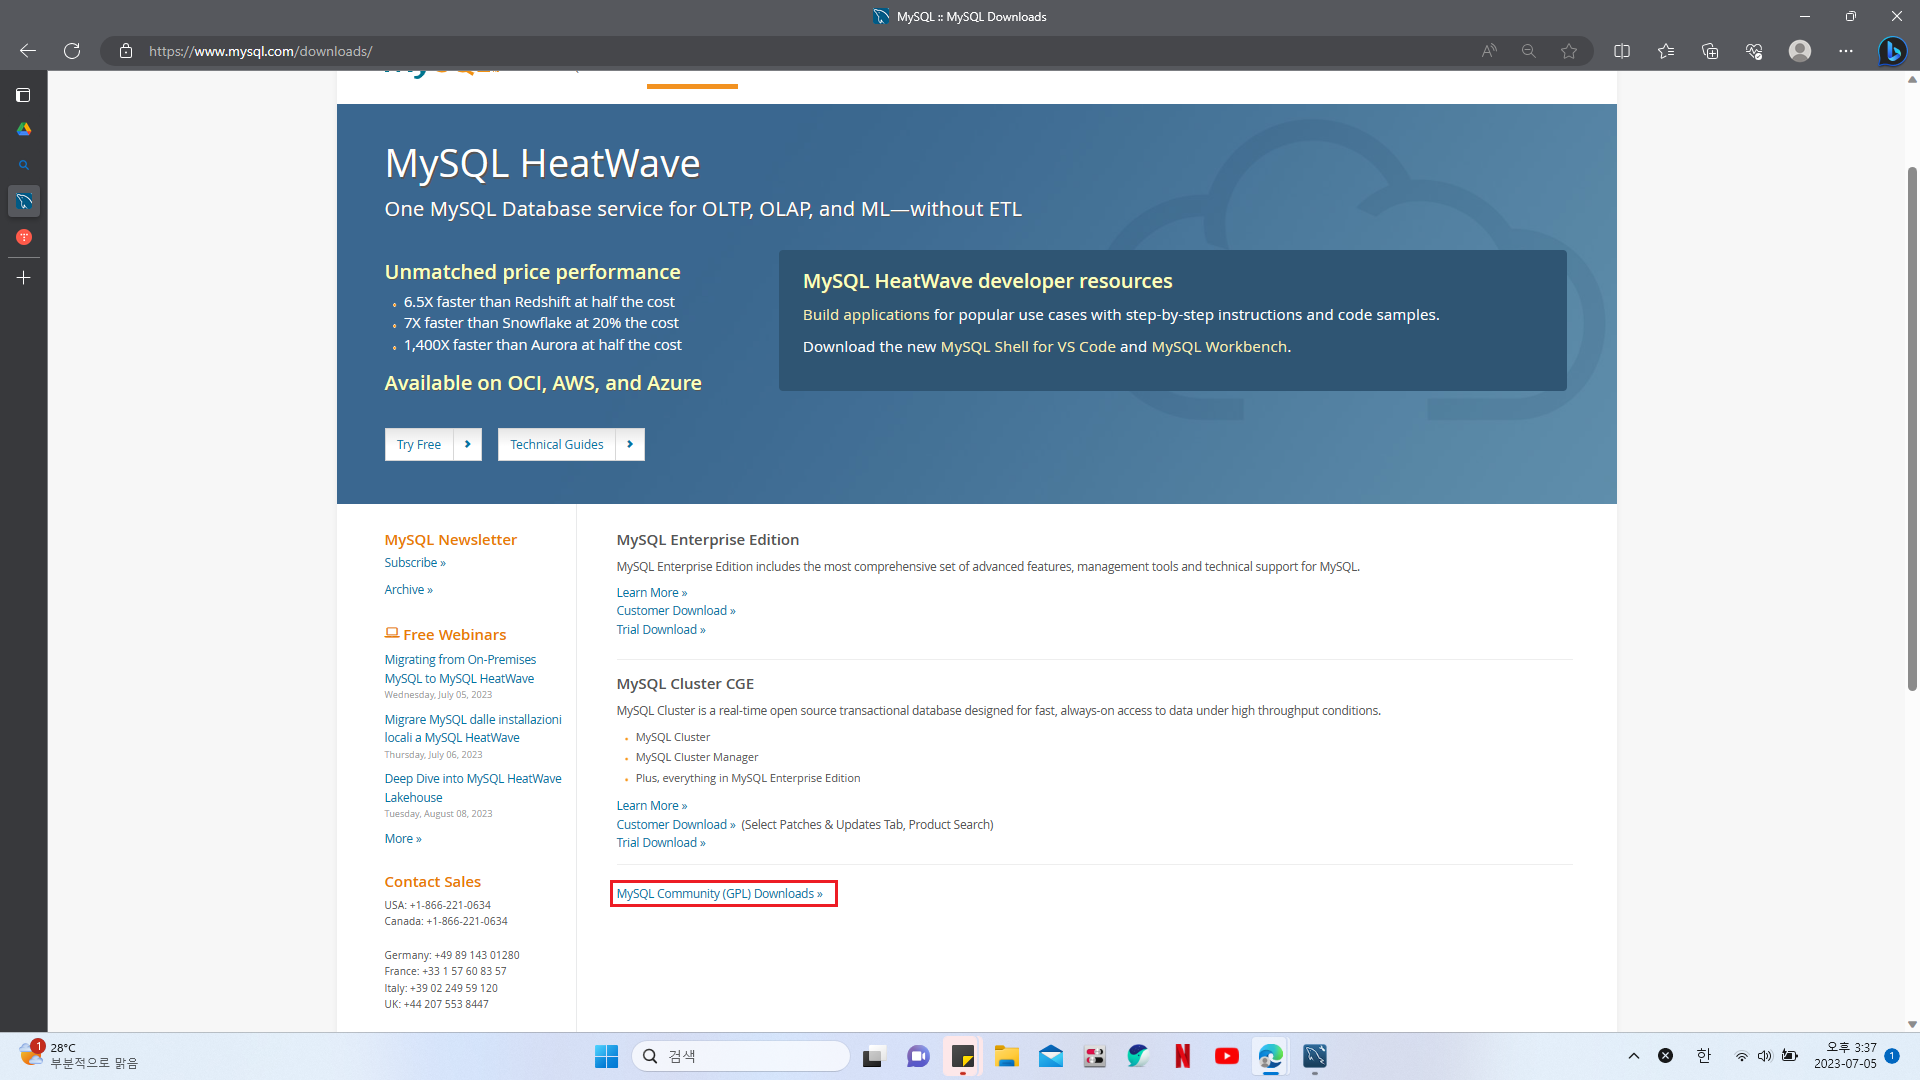Open the tab actions menu icon

tap(23, 95)
